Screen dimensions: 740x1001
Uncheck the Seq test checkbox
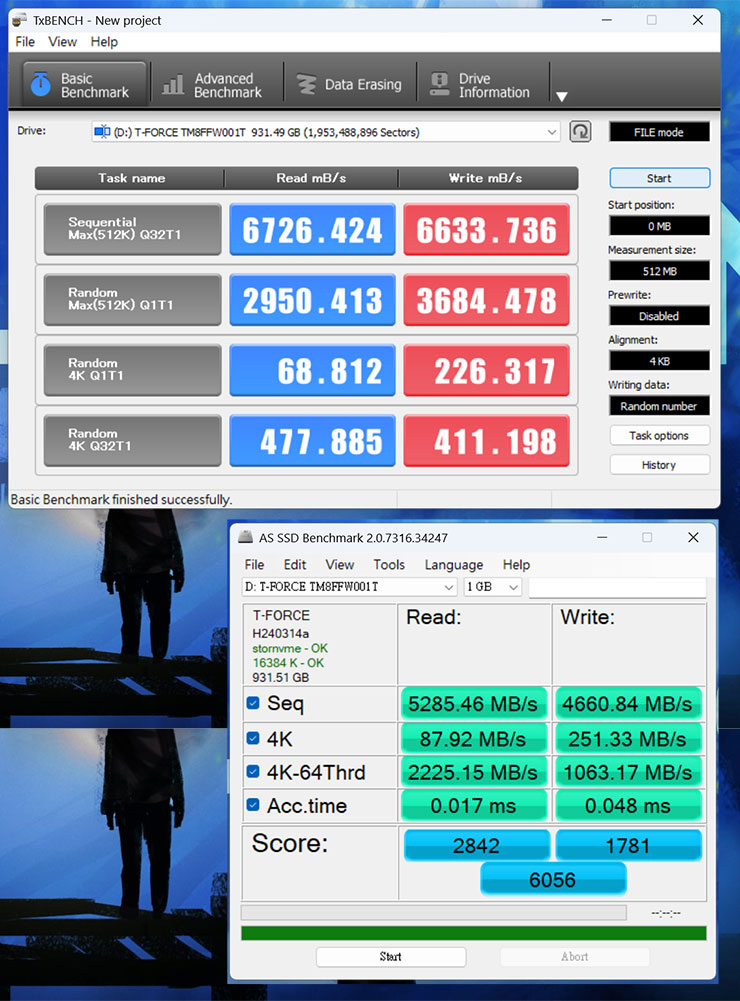tap(253, 703)
